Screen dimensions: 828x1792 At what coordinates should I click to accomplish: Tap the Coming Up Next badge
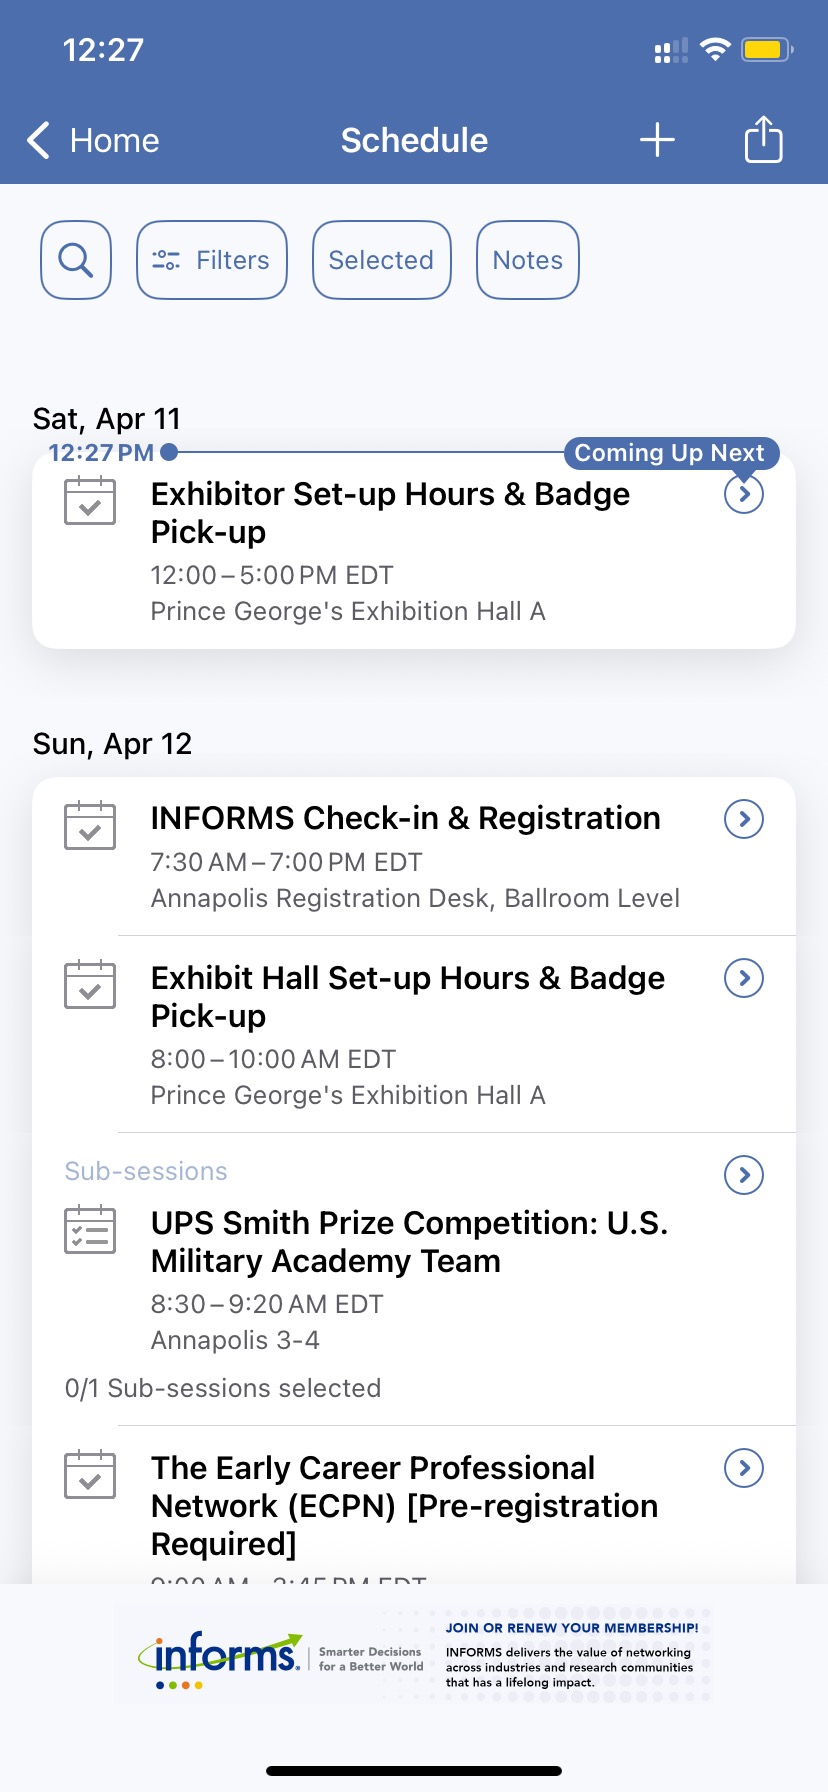(x=670, y=453)
